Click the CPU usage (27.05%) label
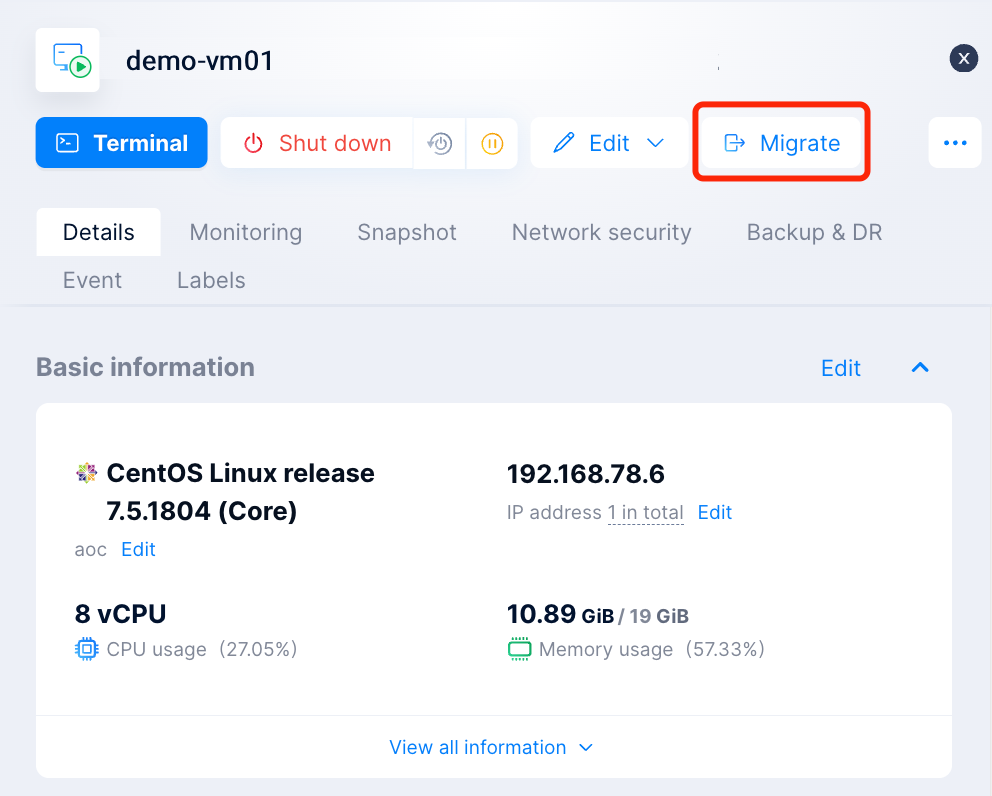This screenshot has width=992, height=796. [202, 649]
